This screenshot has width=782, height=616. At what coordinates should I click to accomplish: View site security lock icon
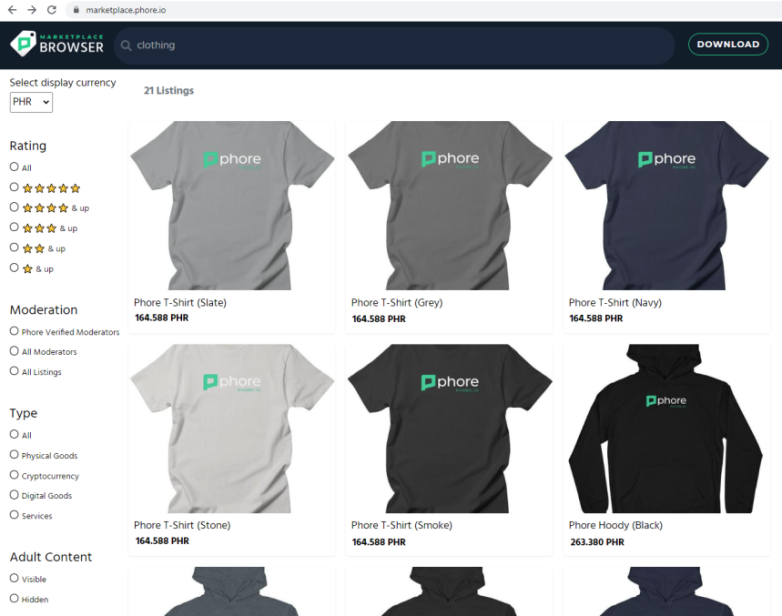76,9
